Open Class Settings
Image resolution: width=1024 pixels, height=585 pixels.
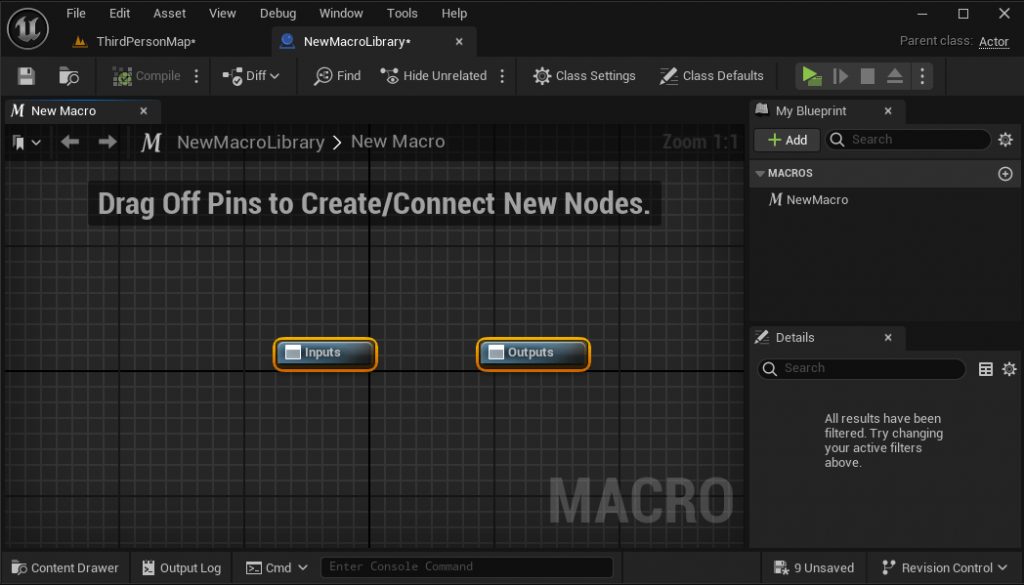(584, 75)
